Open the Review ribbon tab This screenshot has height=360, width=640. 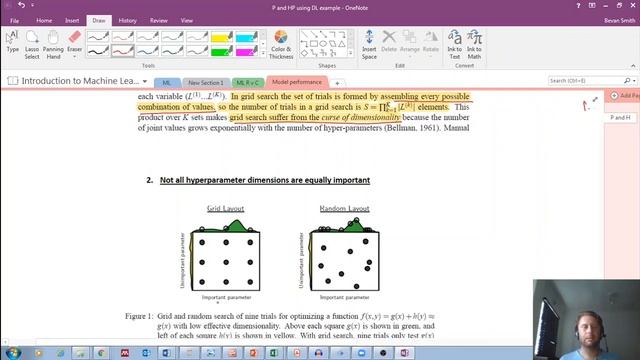pos(159,20)
